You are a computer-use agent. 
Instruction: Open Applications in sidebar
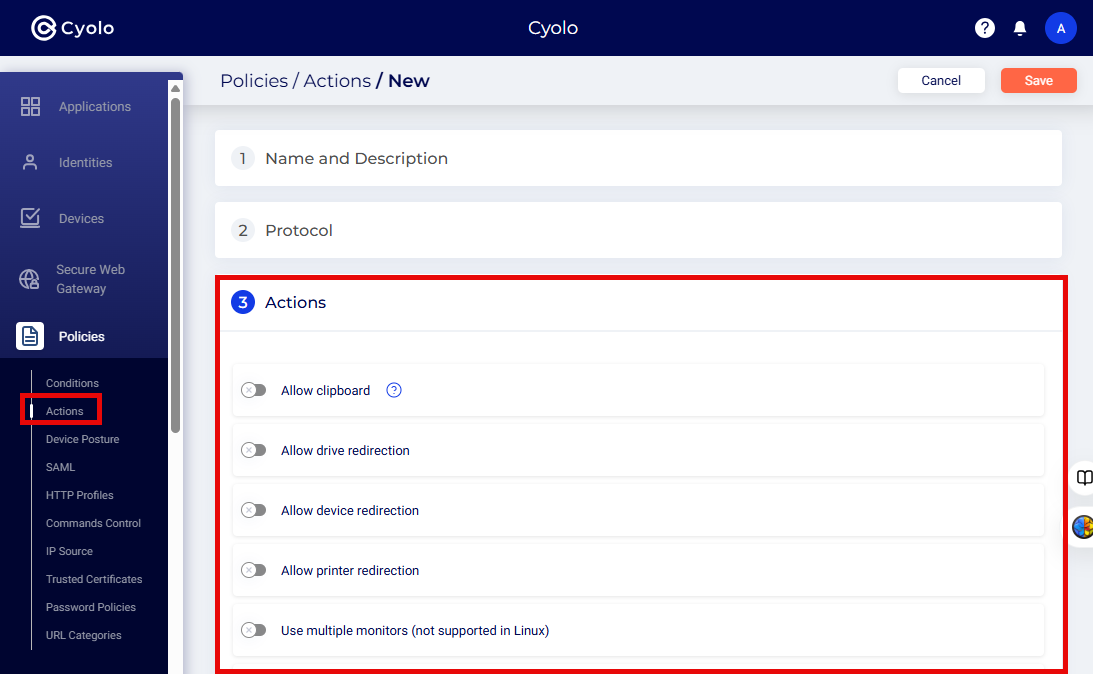click(95, 107)
